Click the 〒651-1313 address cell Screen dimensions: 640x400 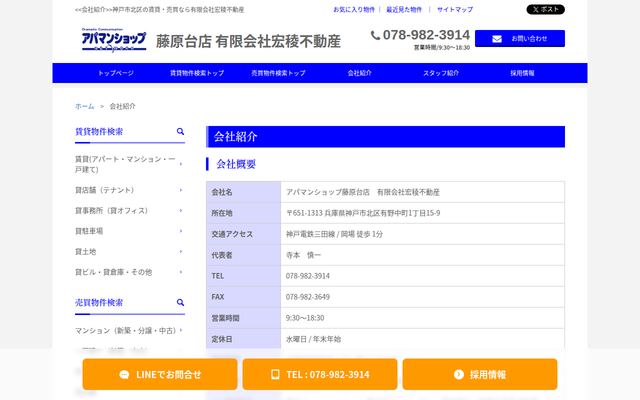point(422,213)
